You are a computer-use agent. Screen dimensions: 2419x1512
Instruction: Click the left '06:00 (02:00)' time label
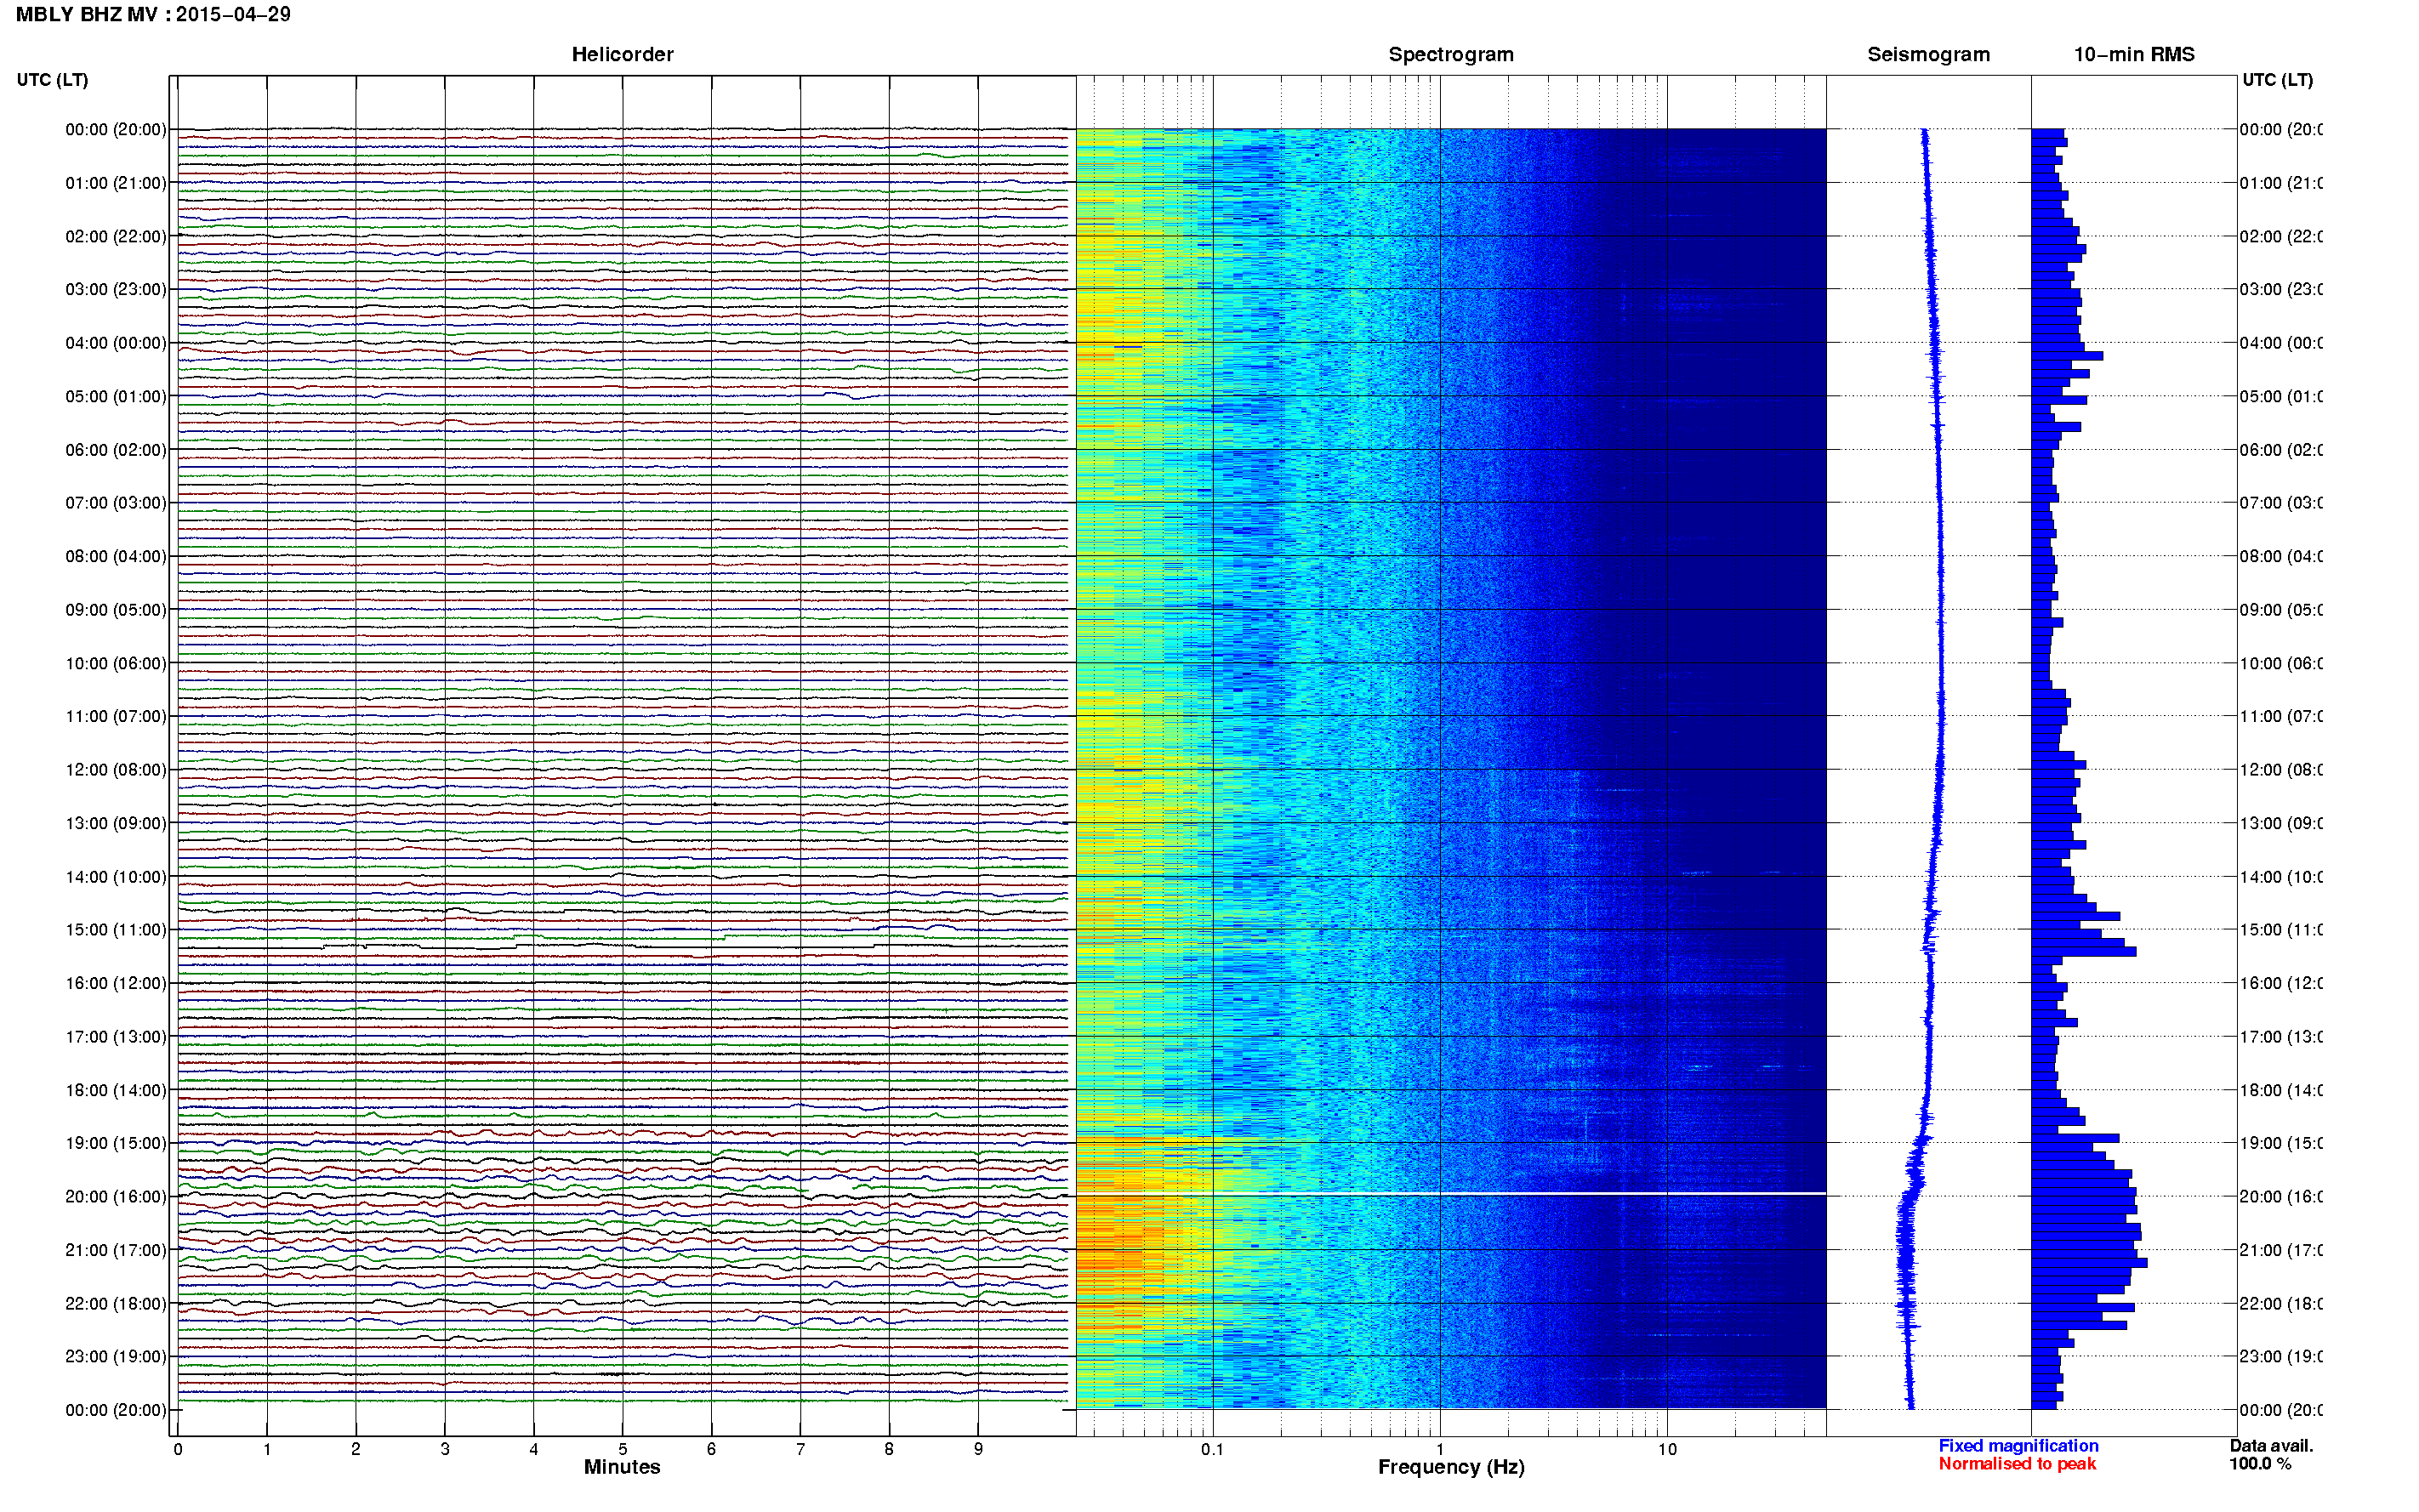tap(116, 450)
